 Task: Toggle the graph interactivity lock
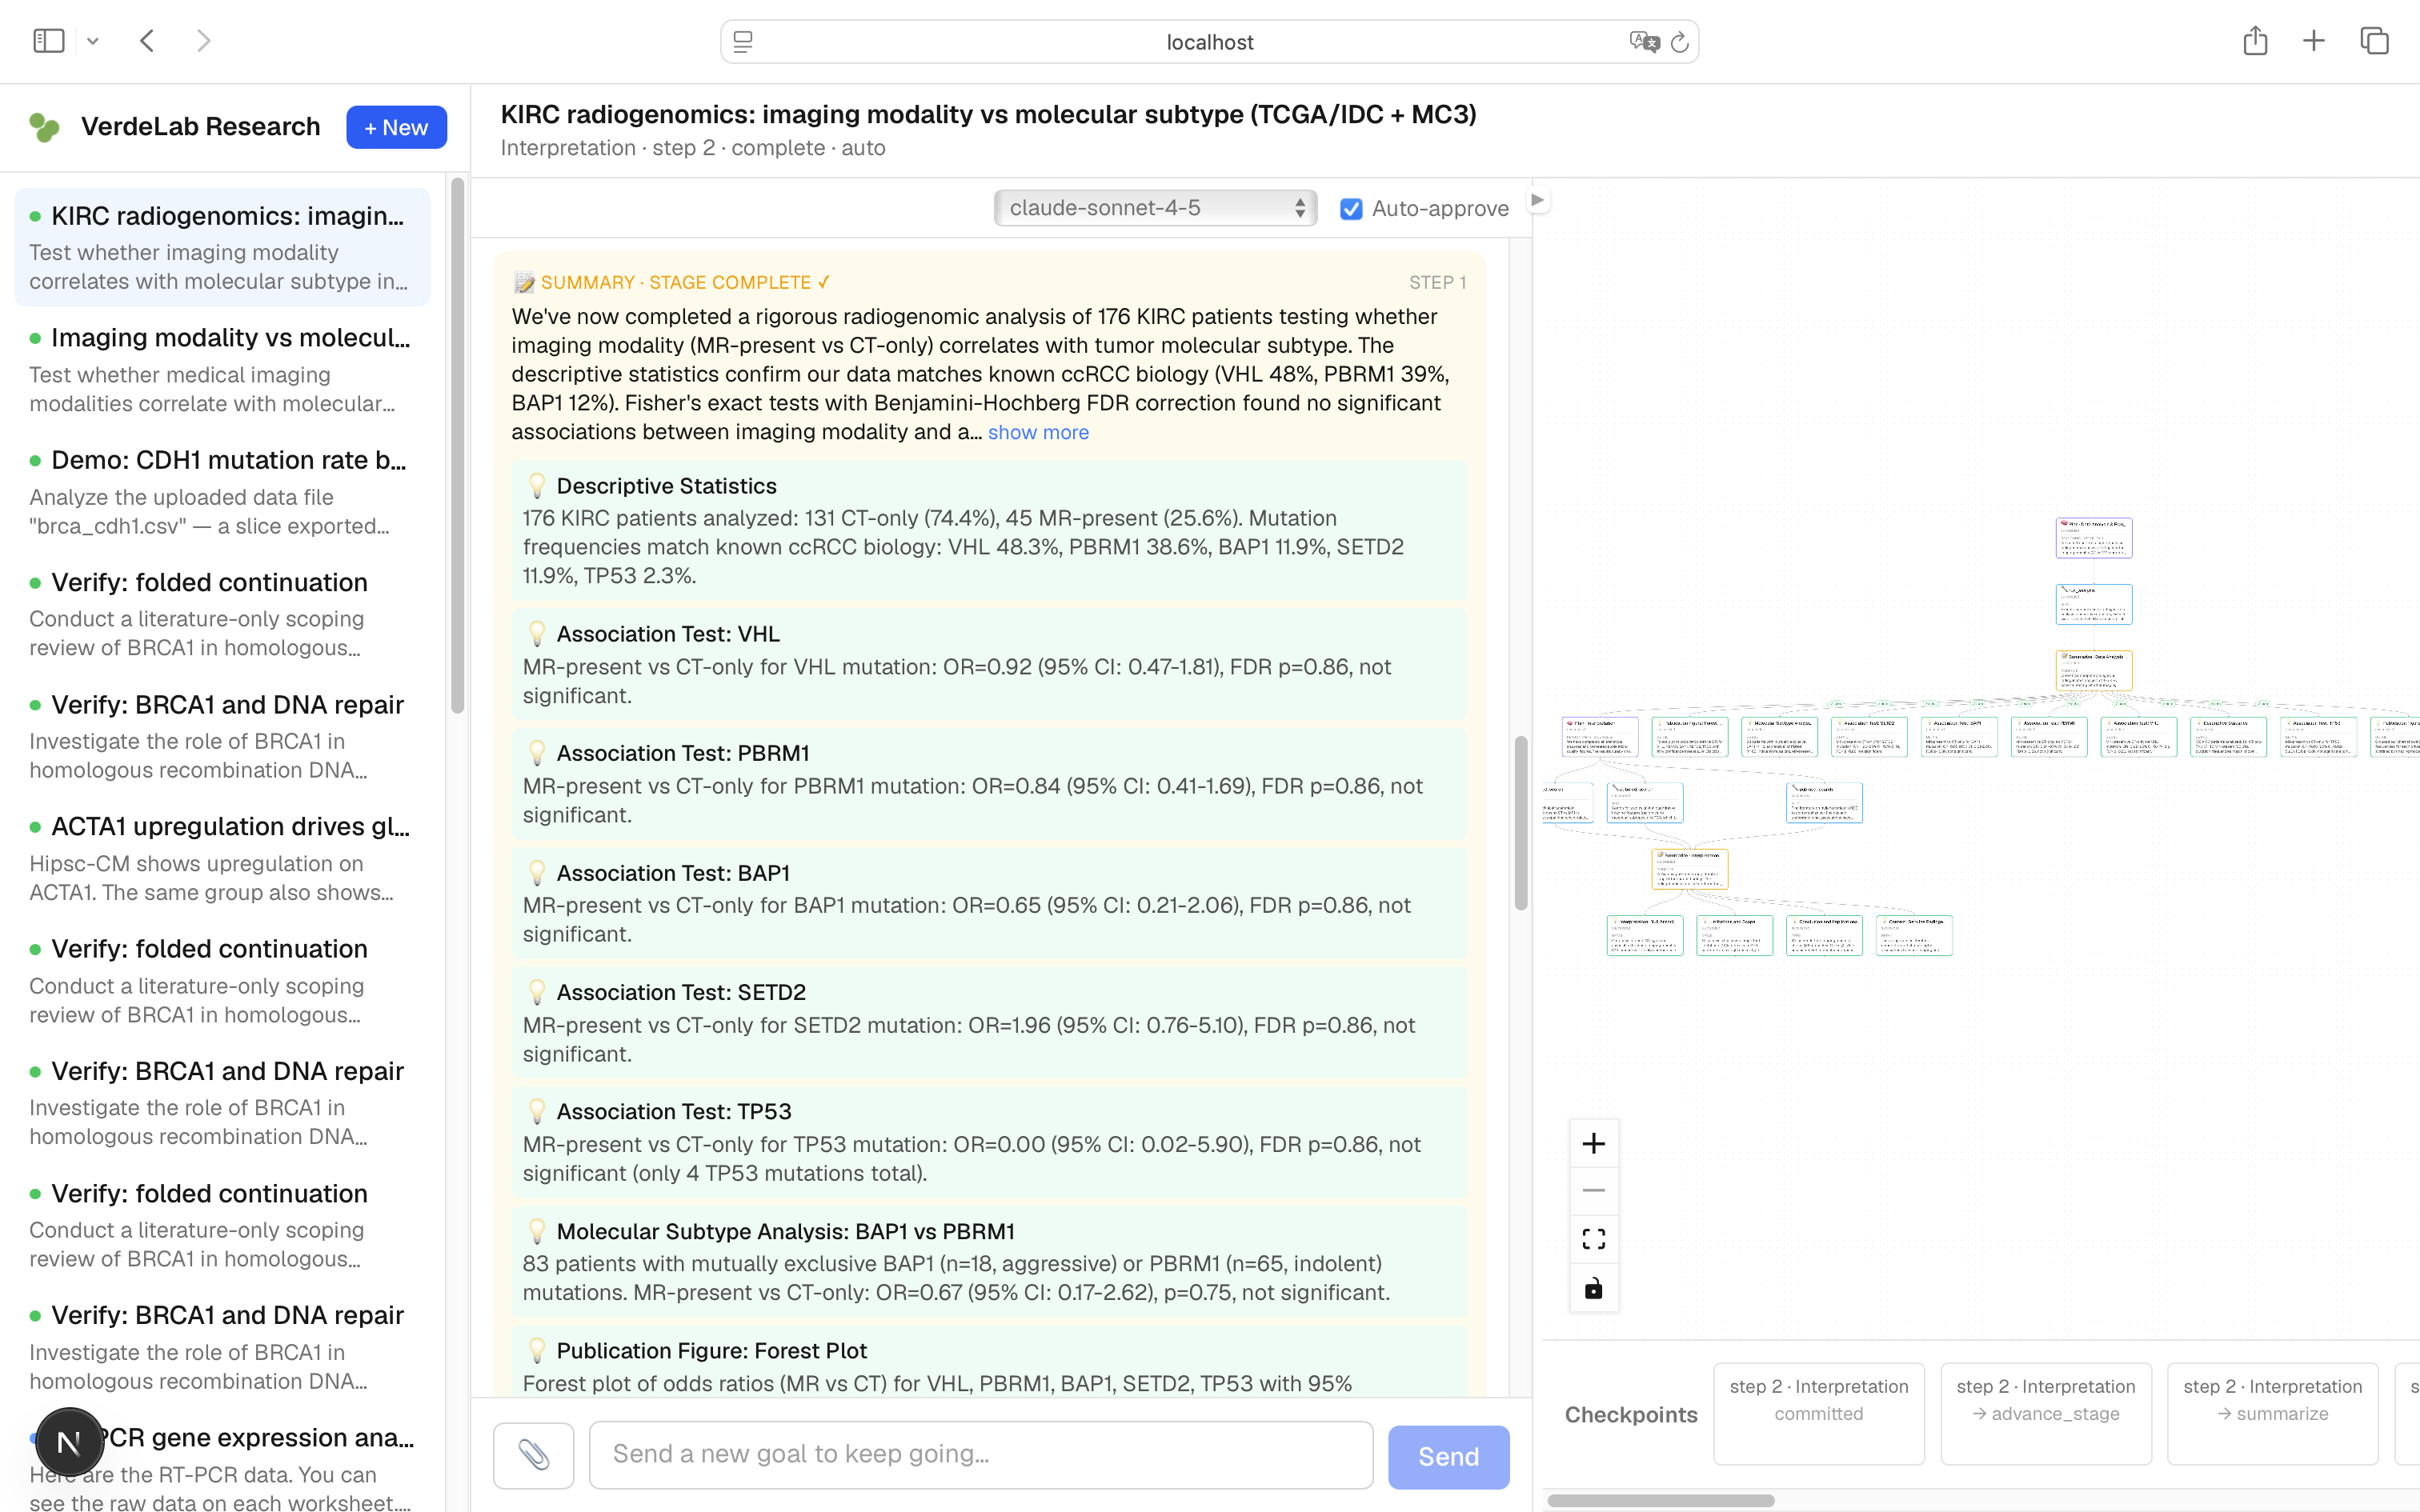click(x=1594, y=1288)
